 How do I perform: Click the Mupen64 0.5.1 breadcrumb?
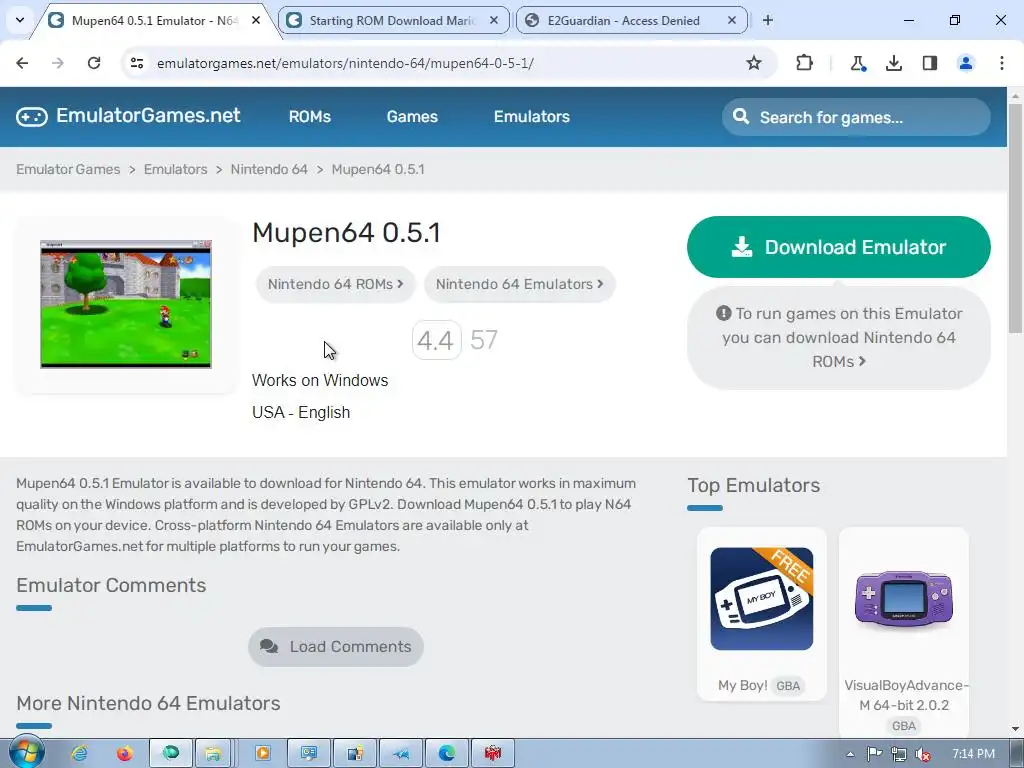[378, 169]
